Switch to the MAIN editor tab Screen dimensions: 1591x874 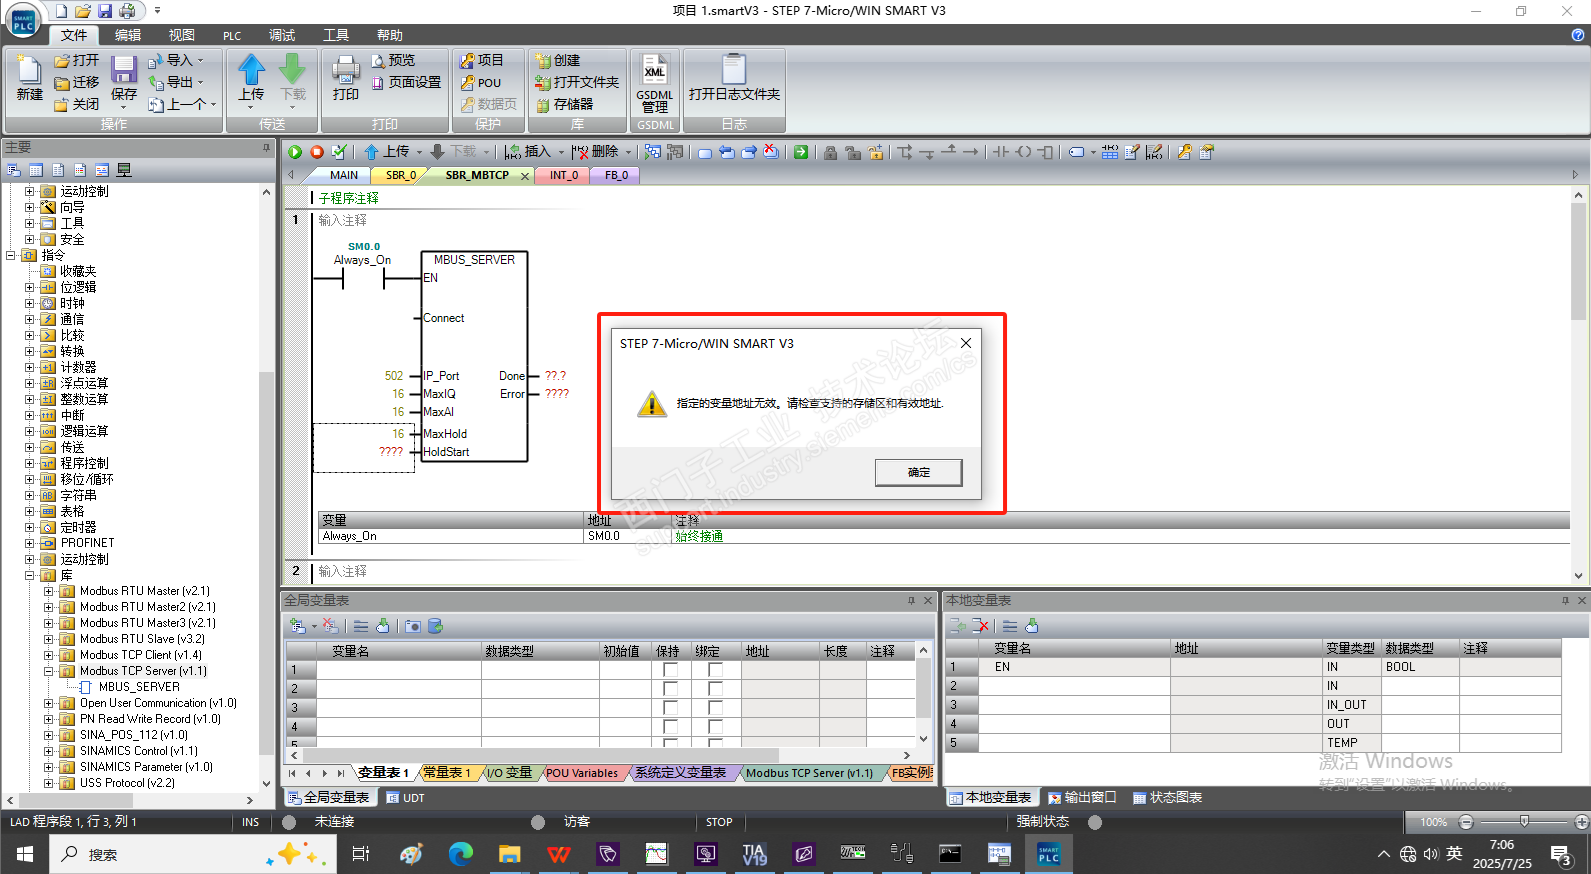(x=344, y=175)
